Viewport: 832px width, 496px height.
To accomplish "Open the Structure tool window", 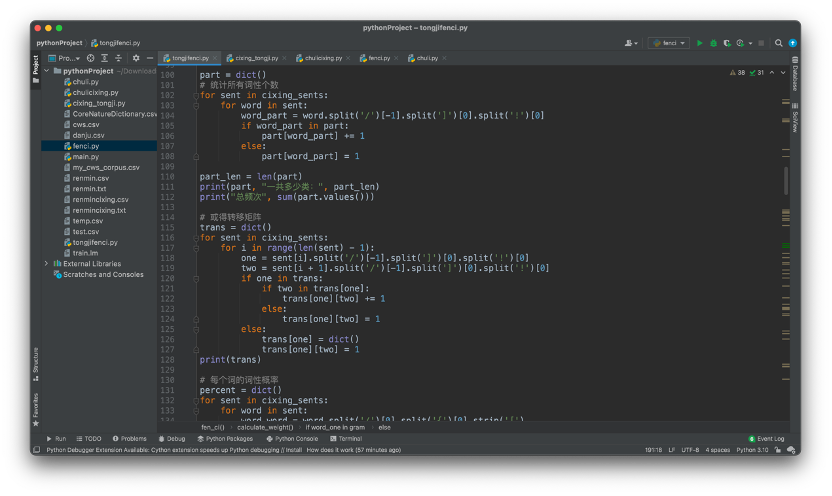I will click(x=36, y=364).
